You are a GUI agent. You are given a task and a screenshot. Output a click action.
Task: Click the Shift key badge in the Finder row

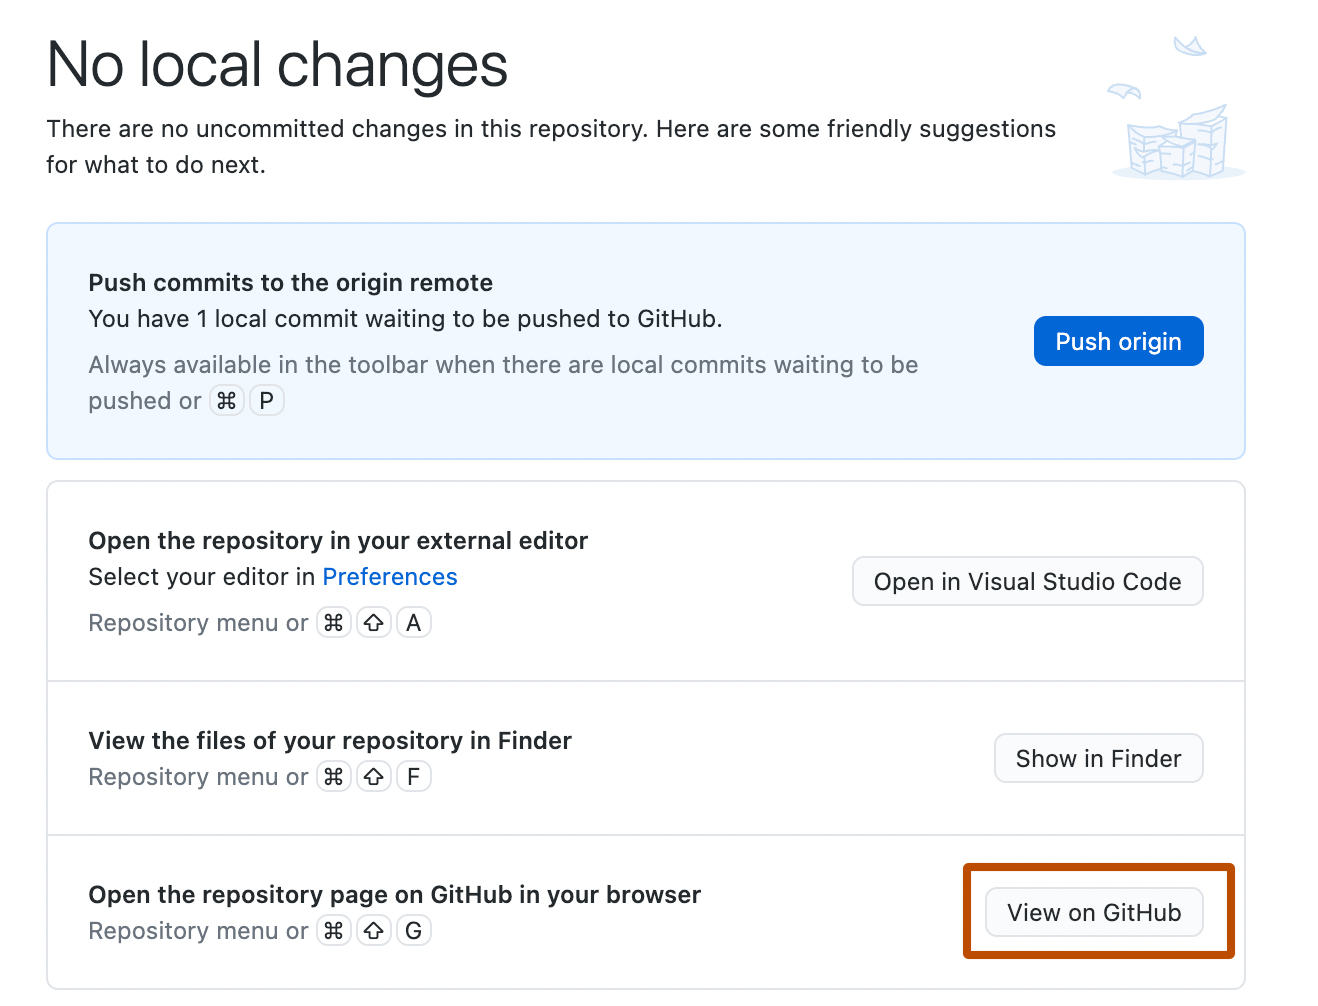click(x=374, y=776)
